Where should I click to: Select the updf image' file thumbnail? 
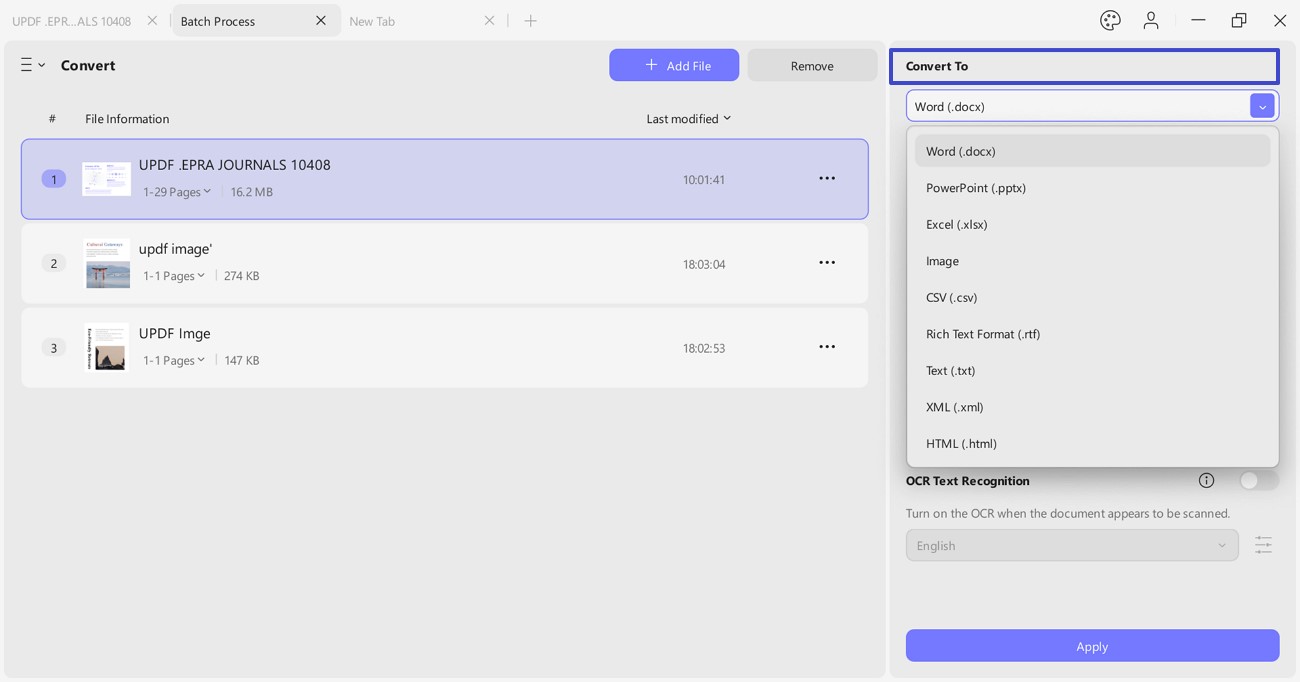pos(107,263)
